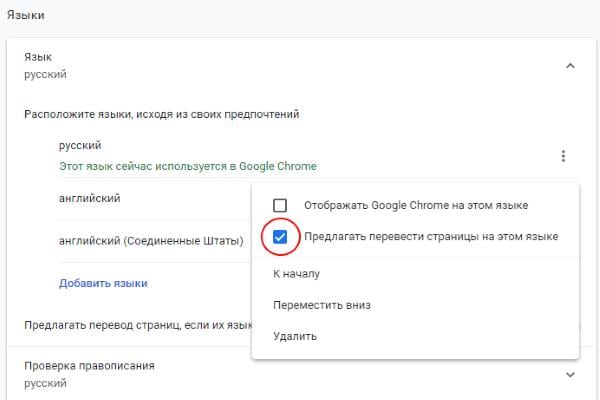Click green text about language used in Chrome
The width and height of the screenshot is (600, 400).
pyautogui.click(x=194, y=165)
